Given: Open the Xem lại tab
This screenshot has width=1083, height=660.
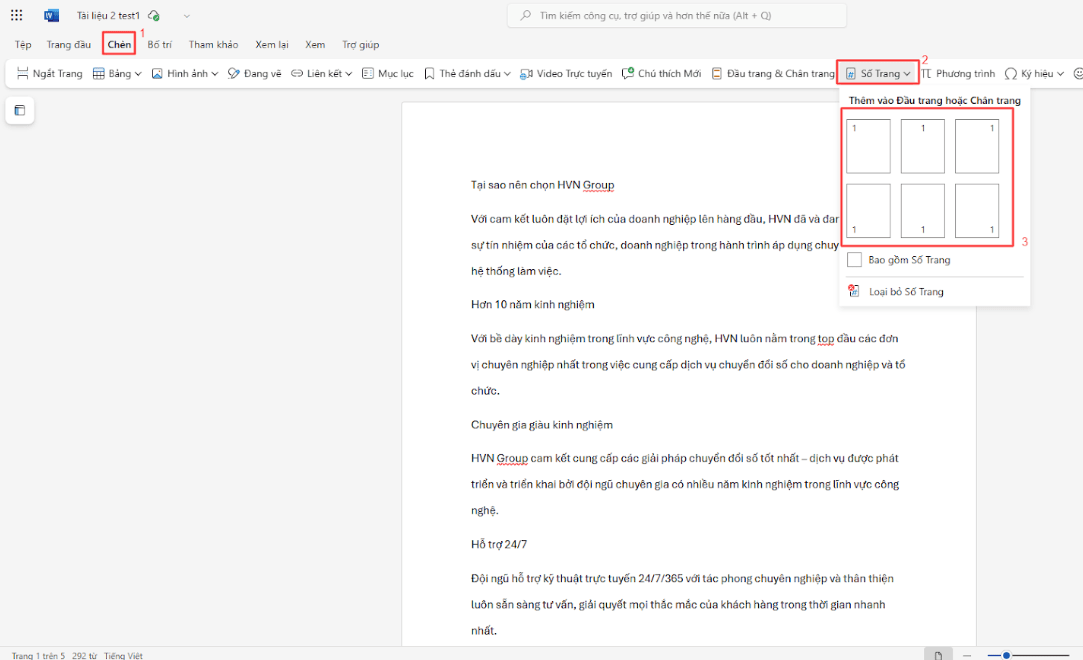Looking at the screenshot, I should coord(271,44).
